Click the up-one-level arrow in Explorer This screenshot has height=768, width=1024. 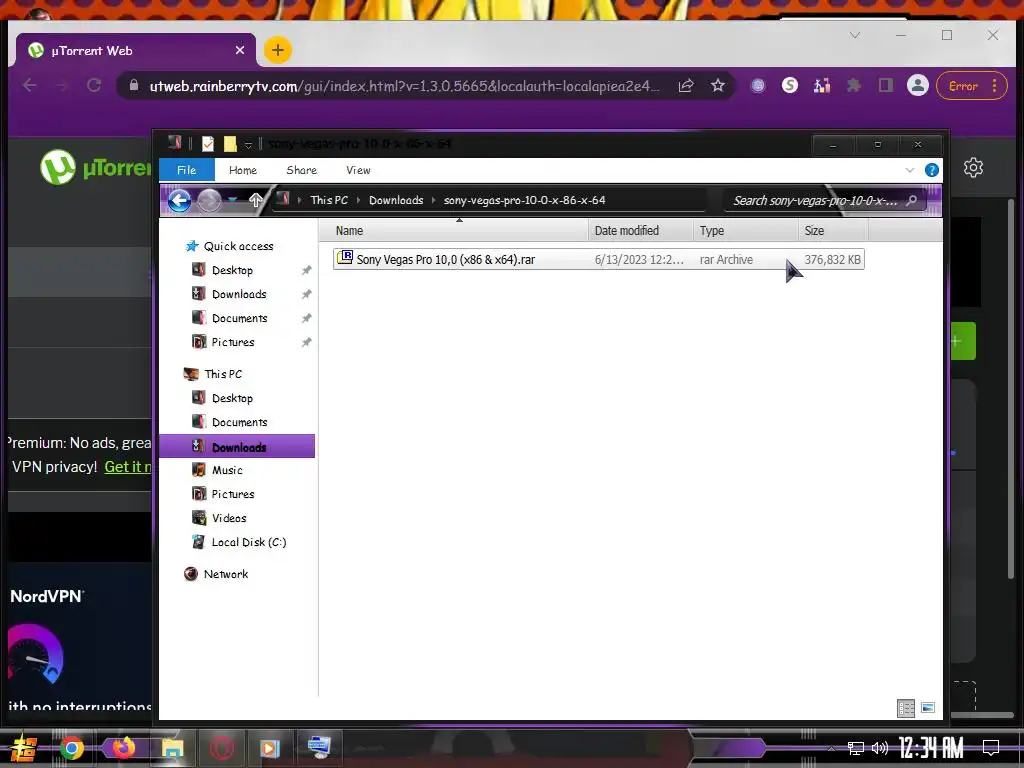tap(256, 200)
